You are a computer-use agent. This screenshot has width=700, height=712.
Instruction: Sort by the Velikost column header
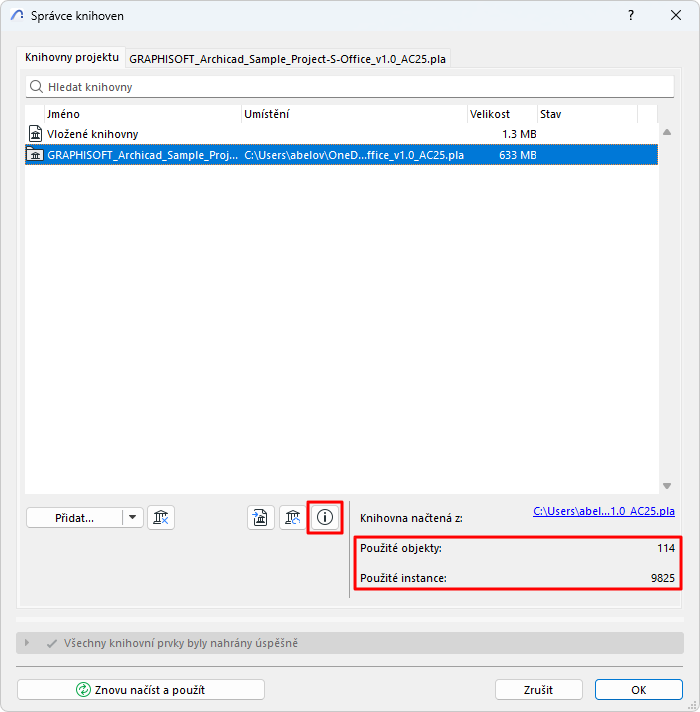(x=502, y=114)
